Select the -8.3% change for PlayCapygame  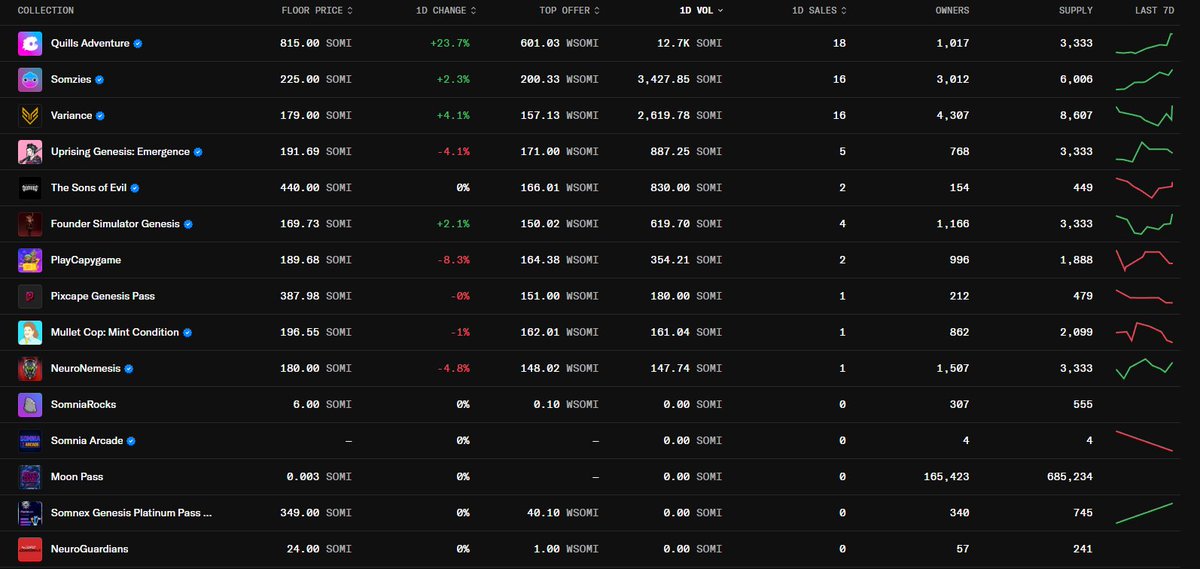pyautogui.click(x=453, y=260)
